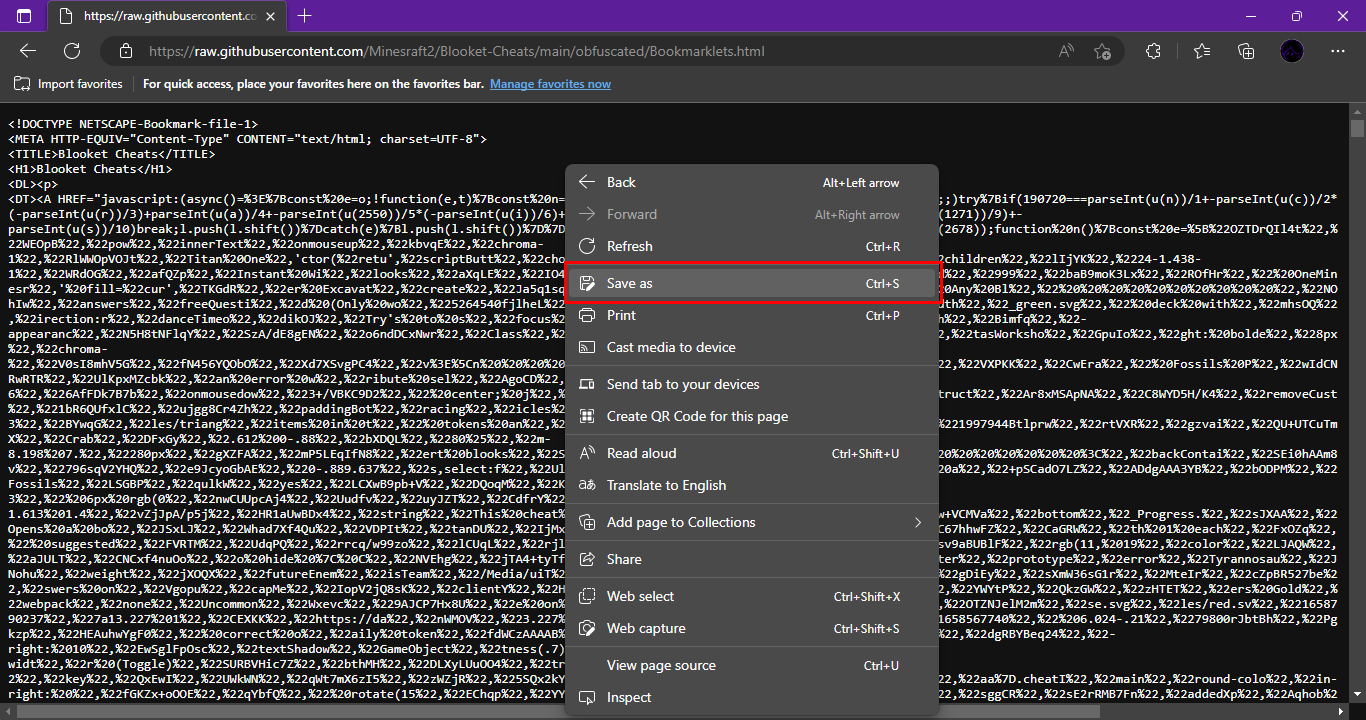Click the '<!DOCTYPE NETSCAPE-Bookmark-file-1>' line
The image size is (1366, 720).
133,124
